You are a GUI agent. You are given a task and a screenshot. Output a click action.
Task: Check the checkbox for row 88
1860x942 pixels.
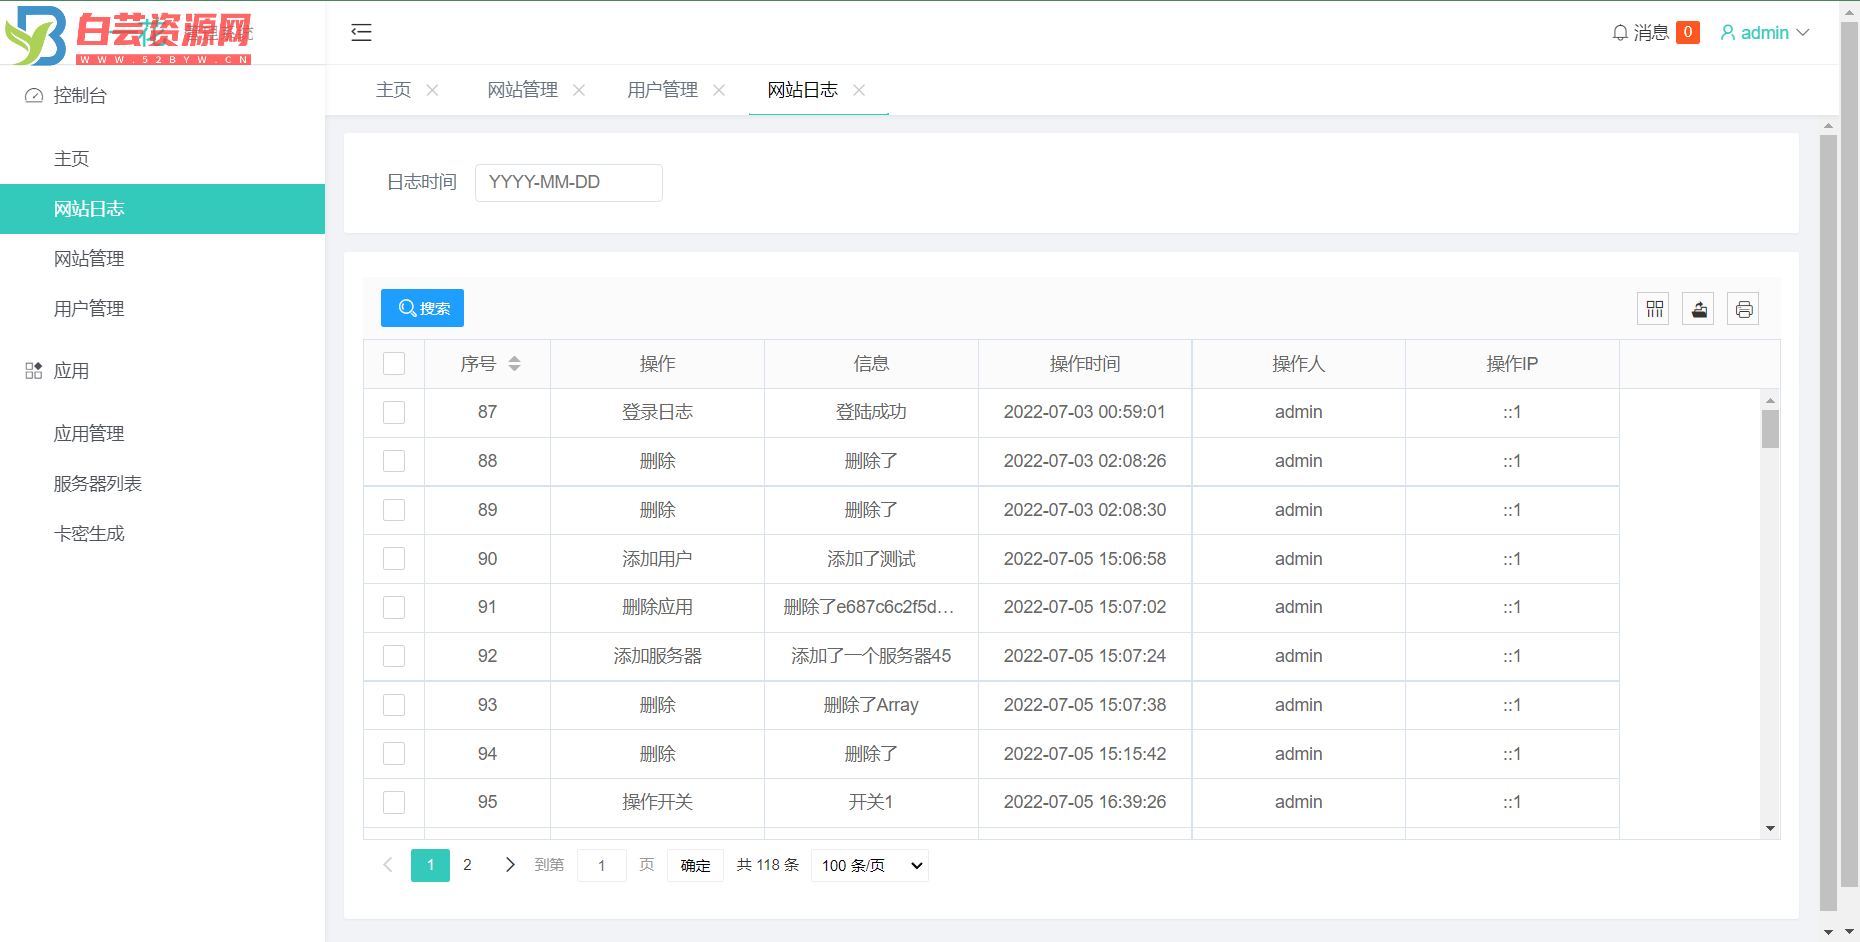tap(394, 461)
